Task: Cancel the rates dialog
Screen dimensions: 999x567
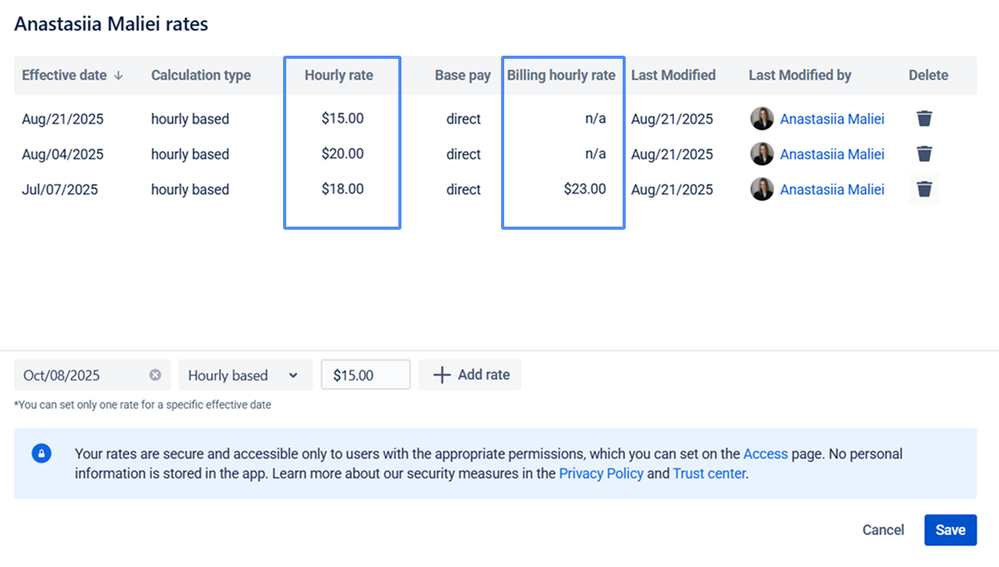Action: point(883,530)
